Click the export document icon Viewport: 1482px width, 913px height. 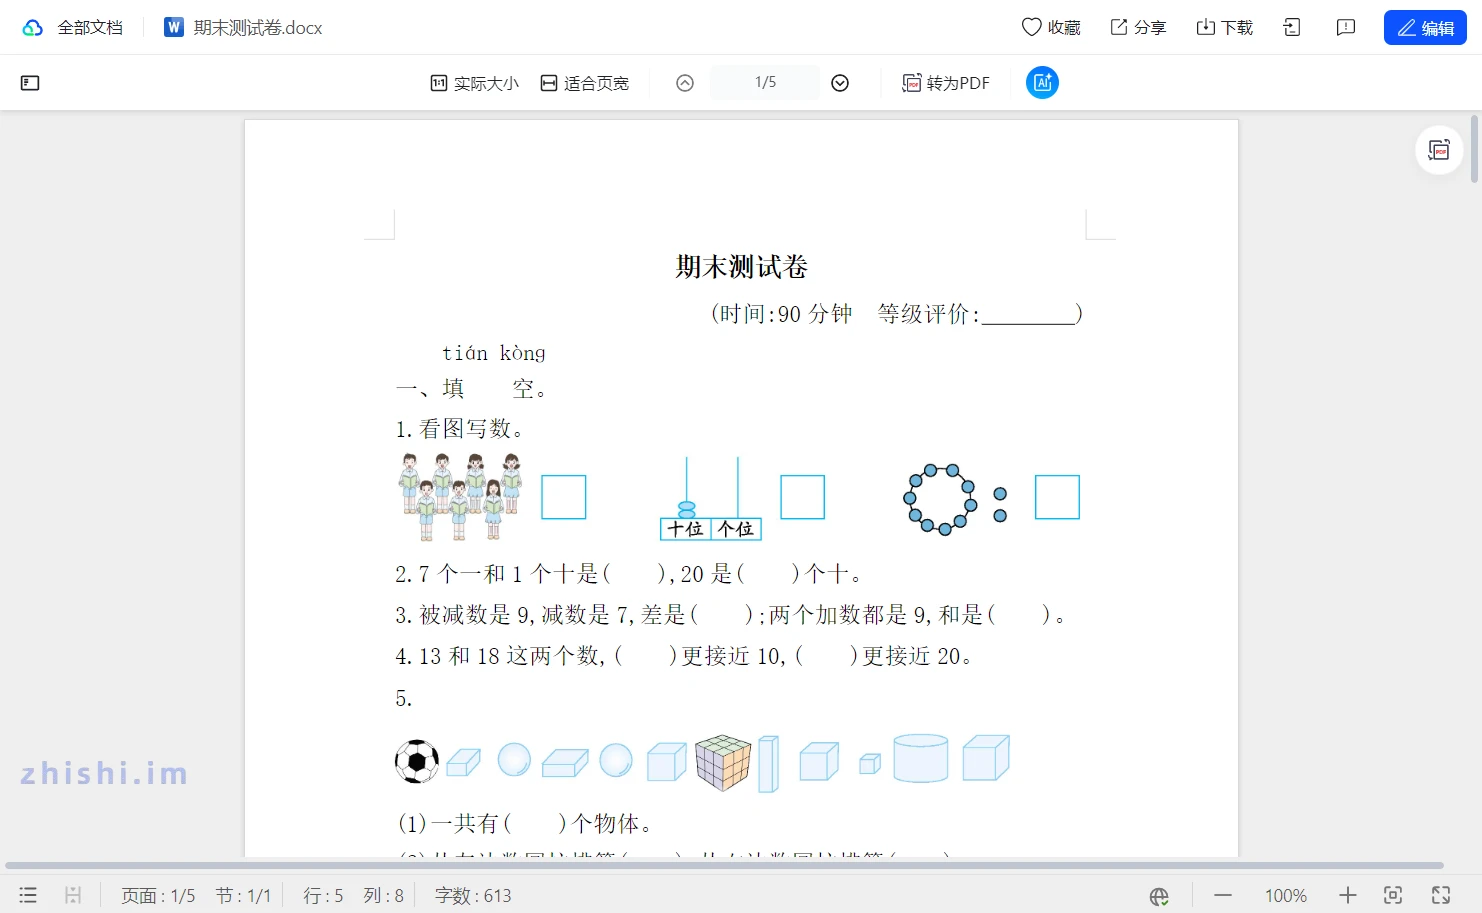tap(1292, 28)
